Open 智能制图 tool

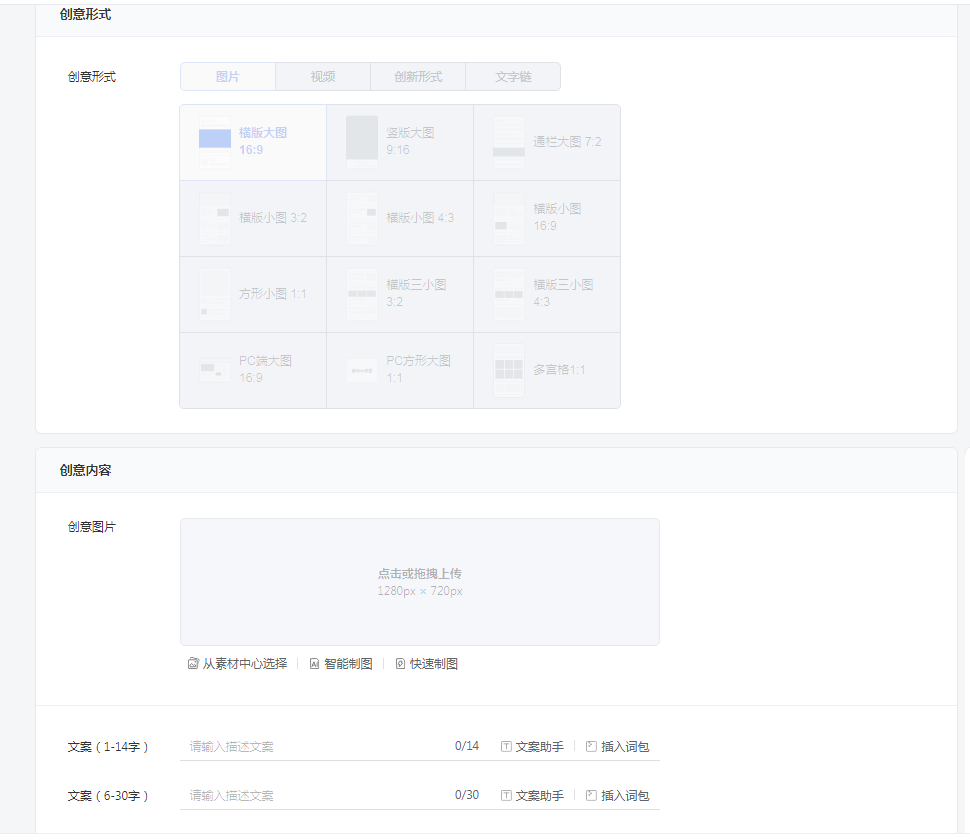[x=341, y=664]
